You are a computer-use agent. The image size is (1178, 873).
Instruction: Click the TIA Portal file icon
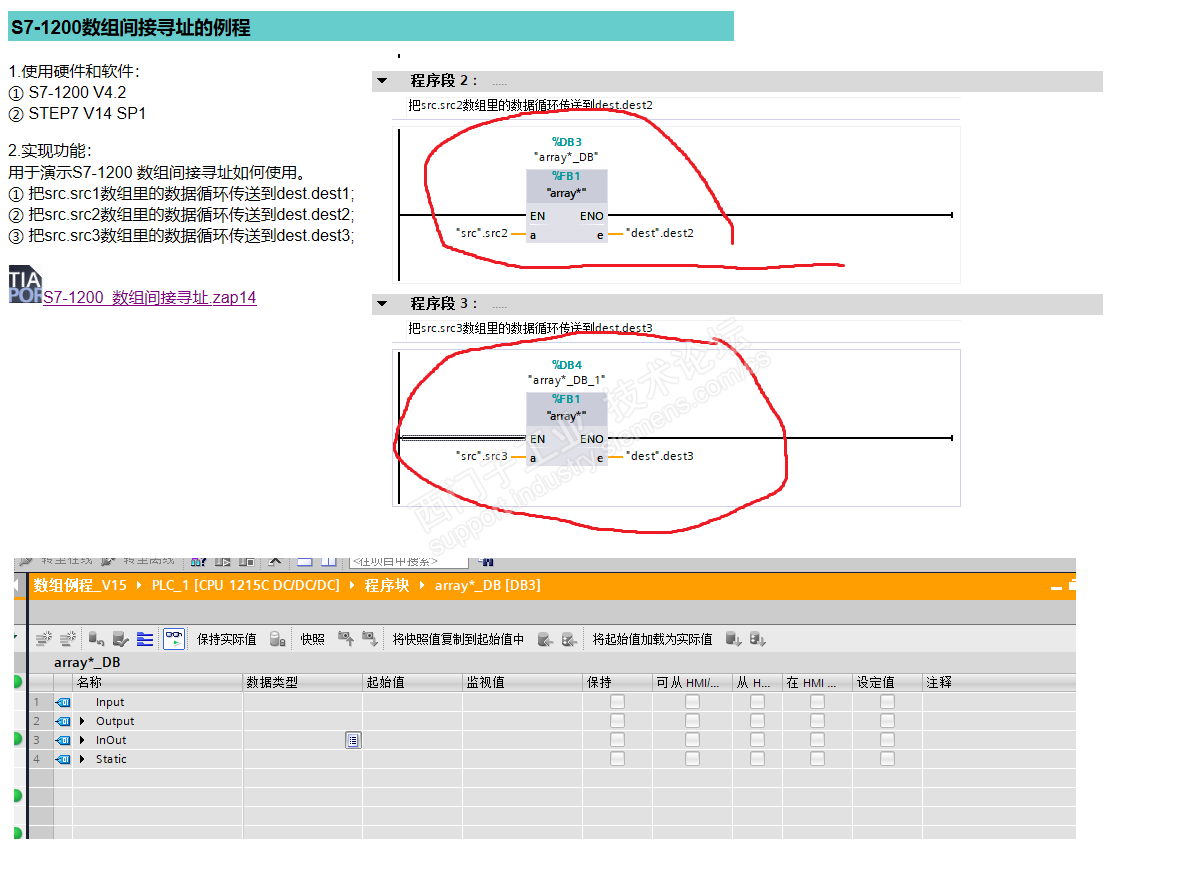coord(25,284)
